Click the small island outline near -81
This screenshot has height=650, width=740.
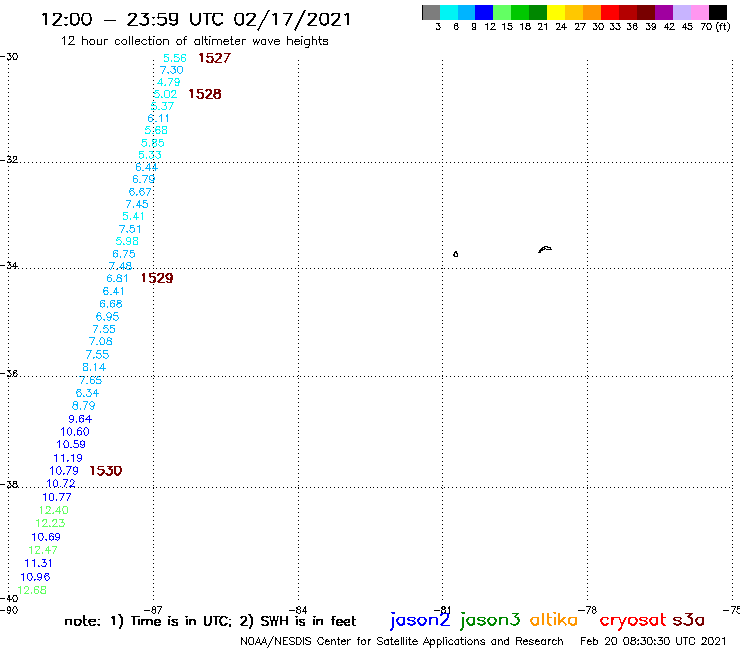(x=455, y=254)
